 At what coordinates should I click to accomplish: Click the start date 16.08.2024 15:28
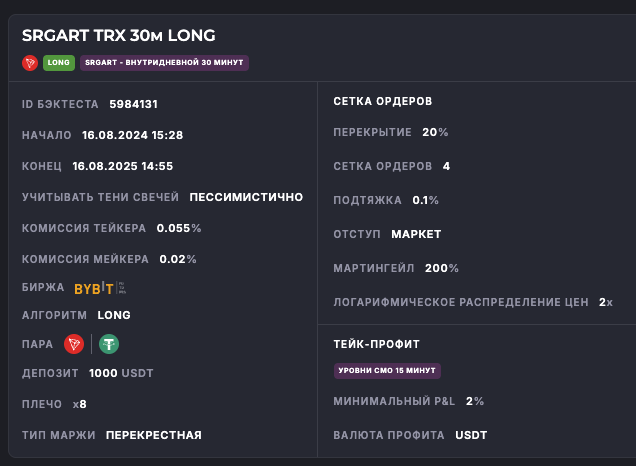point(132,135)
